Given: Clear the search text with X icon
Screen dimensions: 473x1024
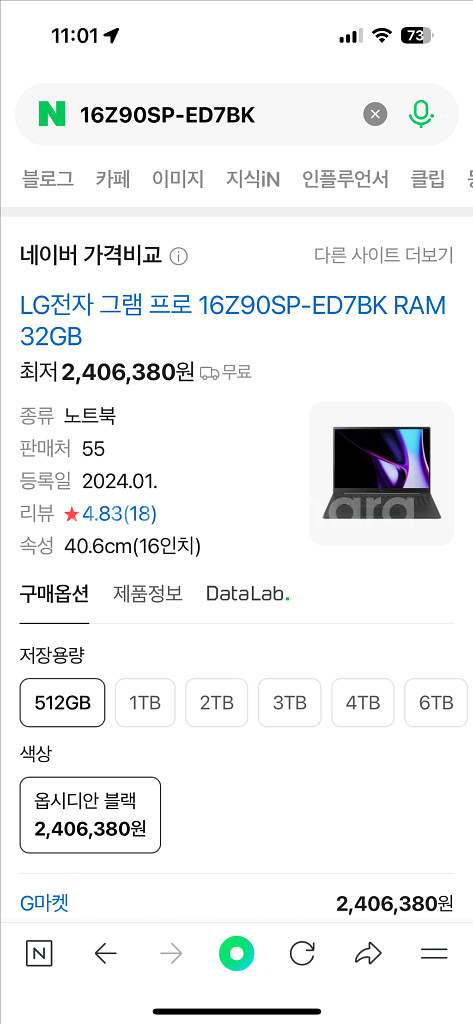Looking at the screenshot, I should (375, 115).
